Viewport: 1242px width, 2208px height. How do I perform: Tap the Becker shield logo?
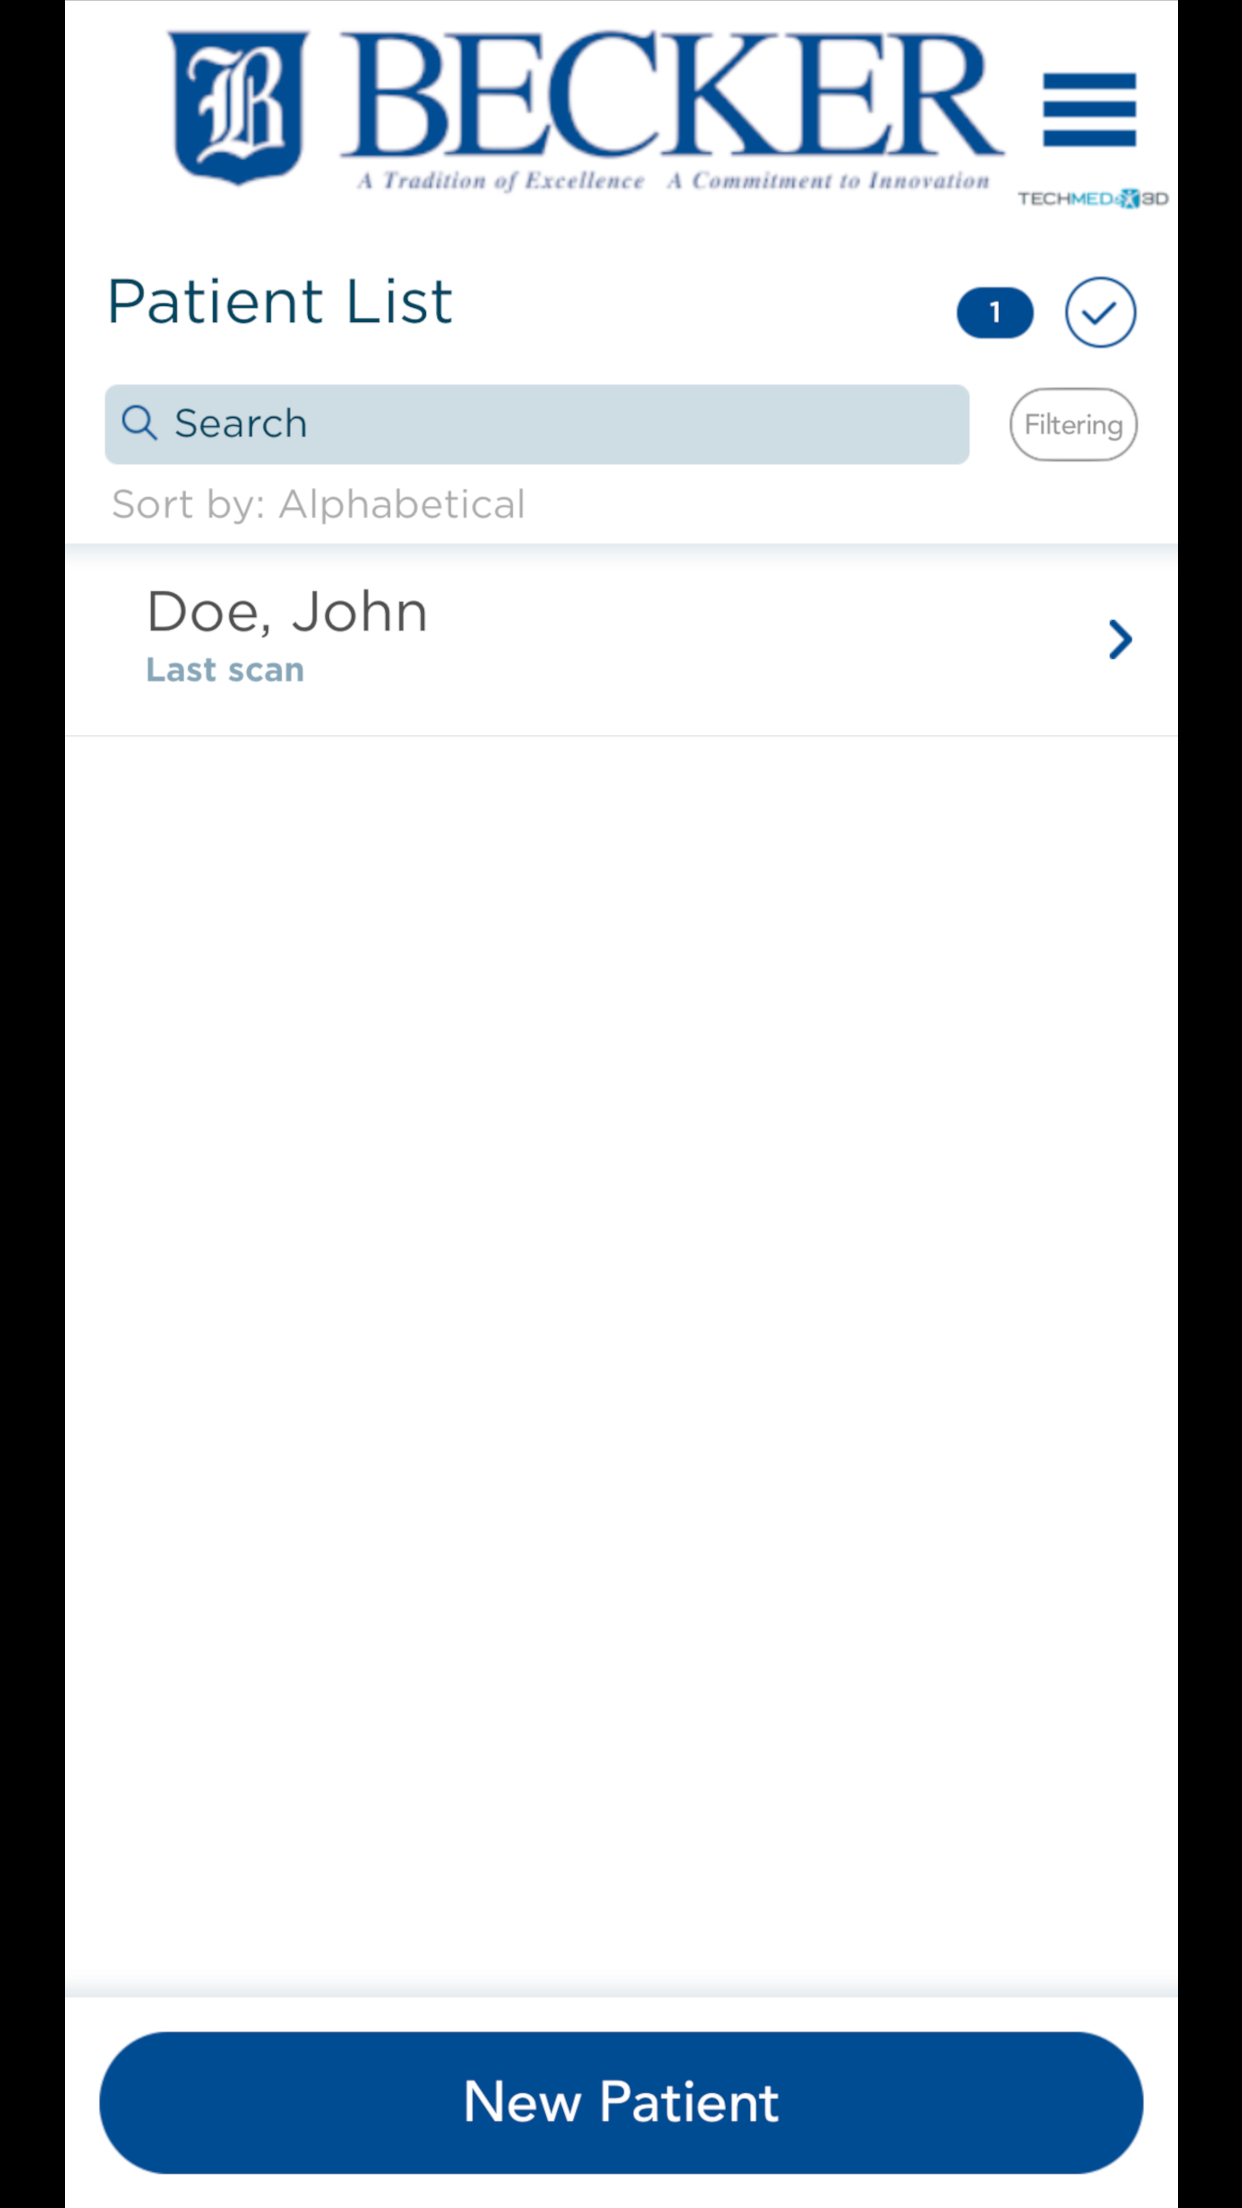(238, 107)
